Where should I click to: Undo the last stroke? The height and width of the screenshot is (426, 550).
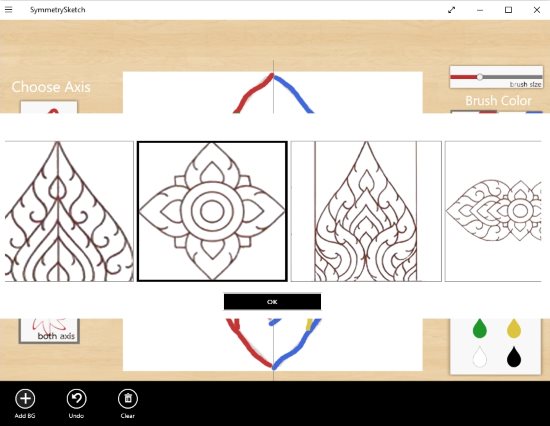coord(76,404)
